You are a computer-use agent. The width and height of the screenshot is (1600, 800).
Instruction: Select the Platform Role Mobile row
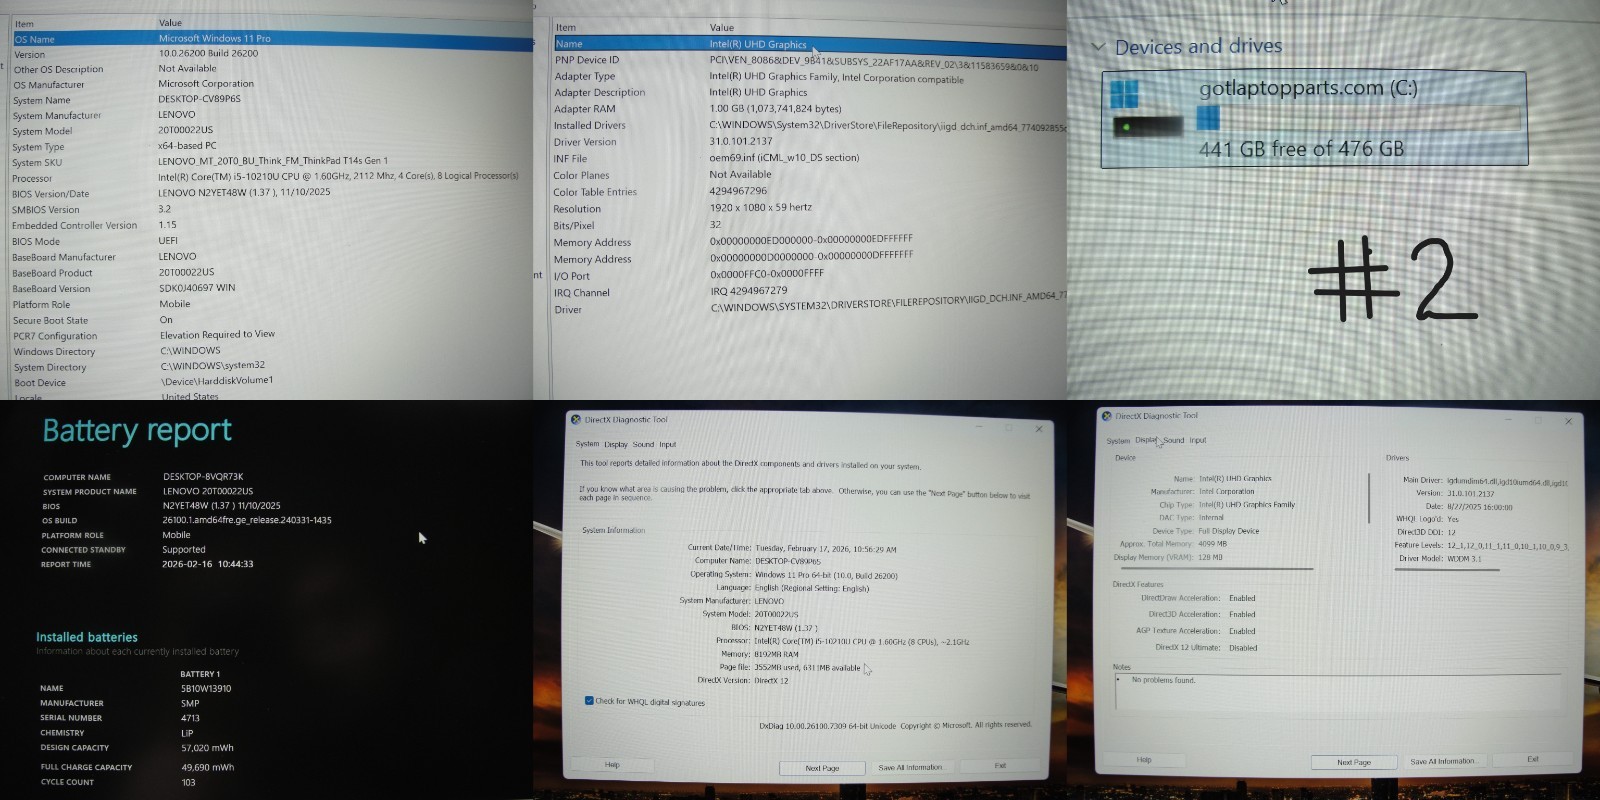pyautogui.click(x=272, y=304)
